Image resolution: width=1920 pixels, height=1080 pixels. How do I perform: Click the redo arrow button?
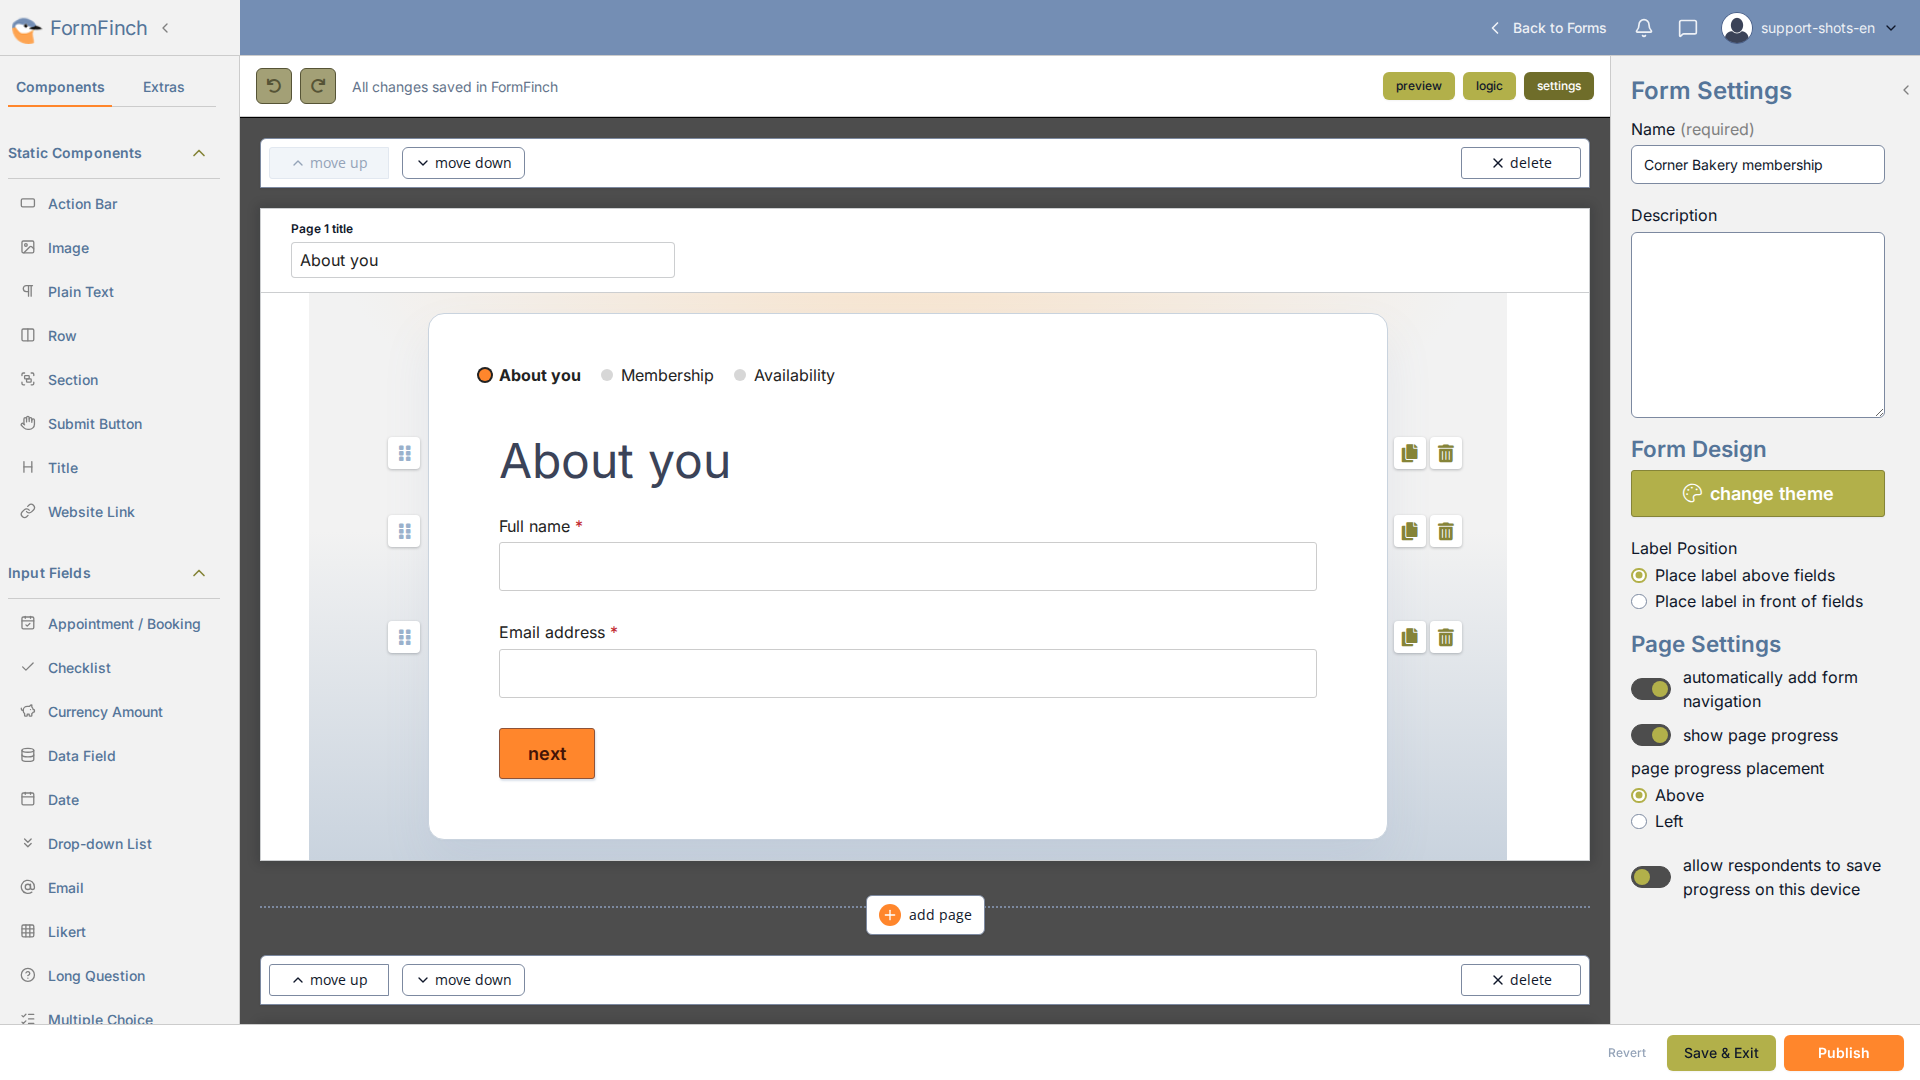coord(318,86)
